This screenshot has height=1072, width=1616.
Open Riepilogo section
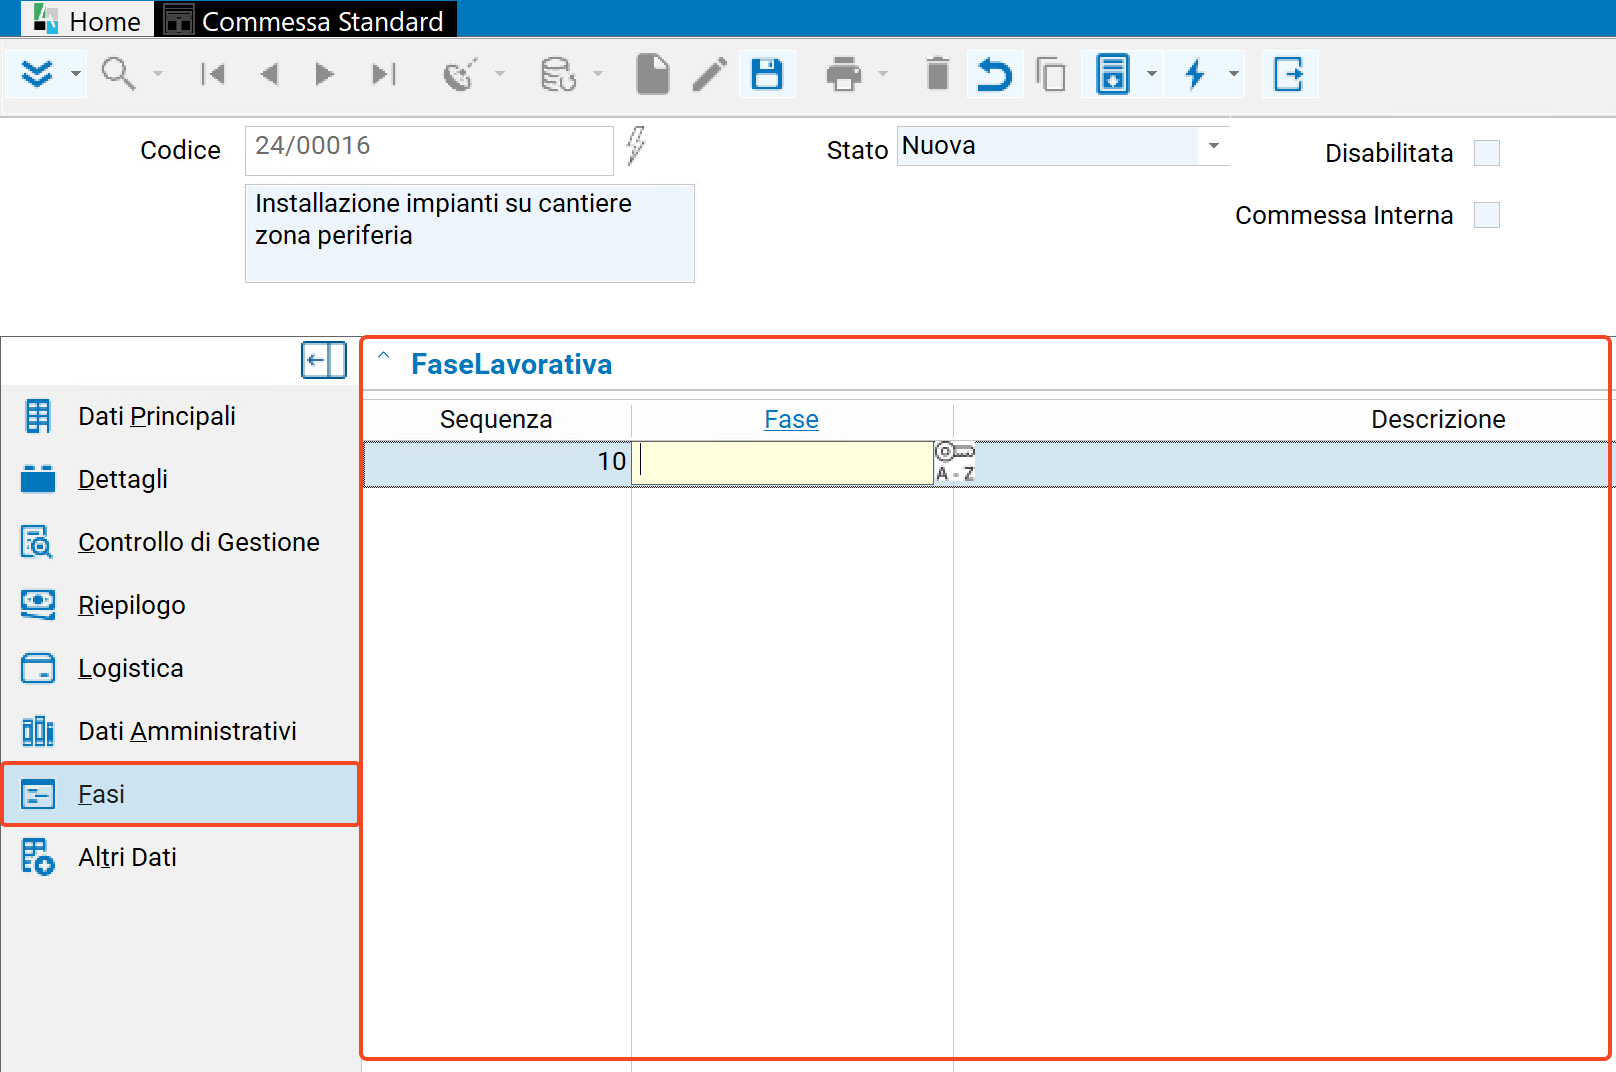(x=180, y=605)
